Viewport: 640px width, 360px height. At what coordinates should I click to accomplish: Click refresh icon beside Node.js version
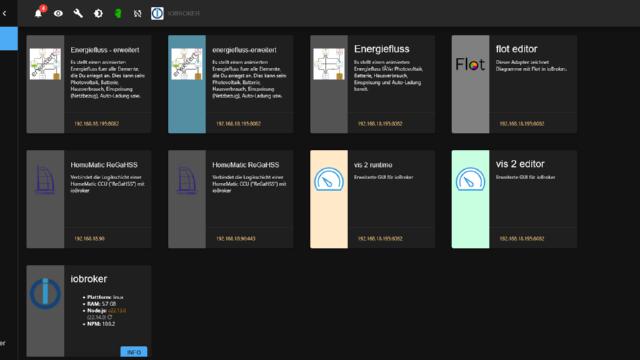[x=110, y=317]
